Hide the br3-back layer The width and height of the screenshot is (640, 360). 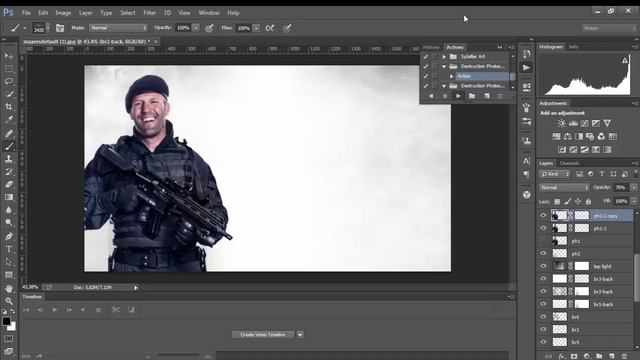[x=543, y=279]
